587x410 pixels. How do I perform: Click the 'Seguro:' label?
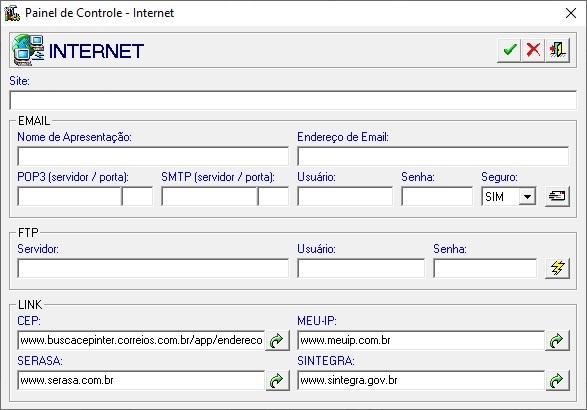click(x=499, y=177)
